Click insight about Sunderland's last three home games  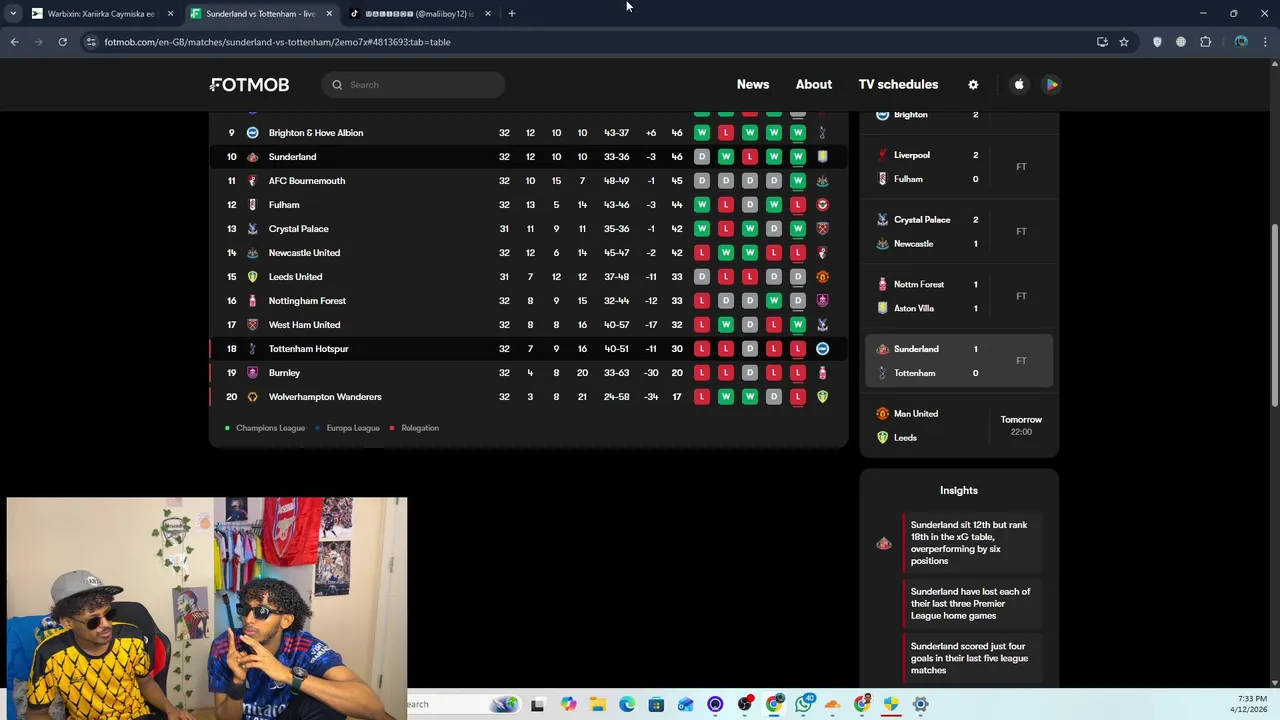tap(971, 604)
